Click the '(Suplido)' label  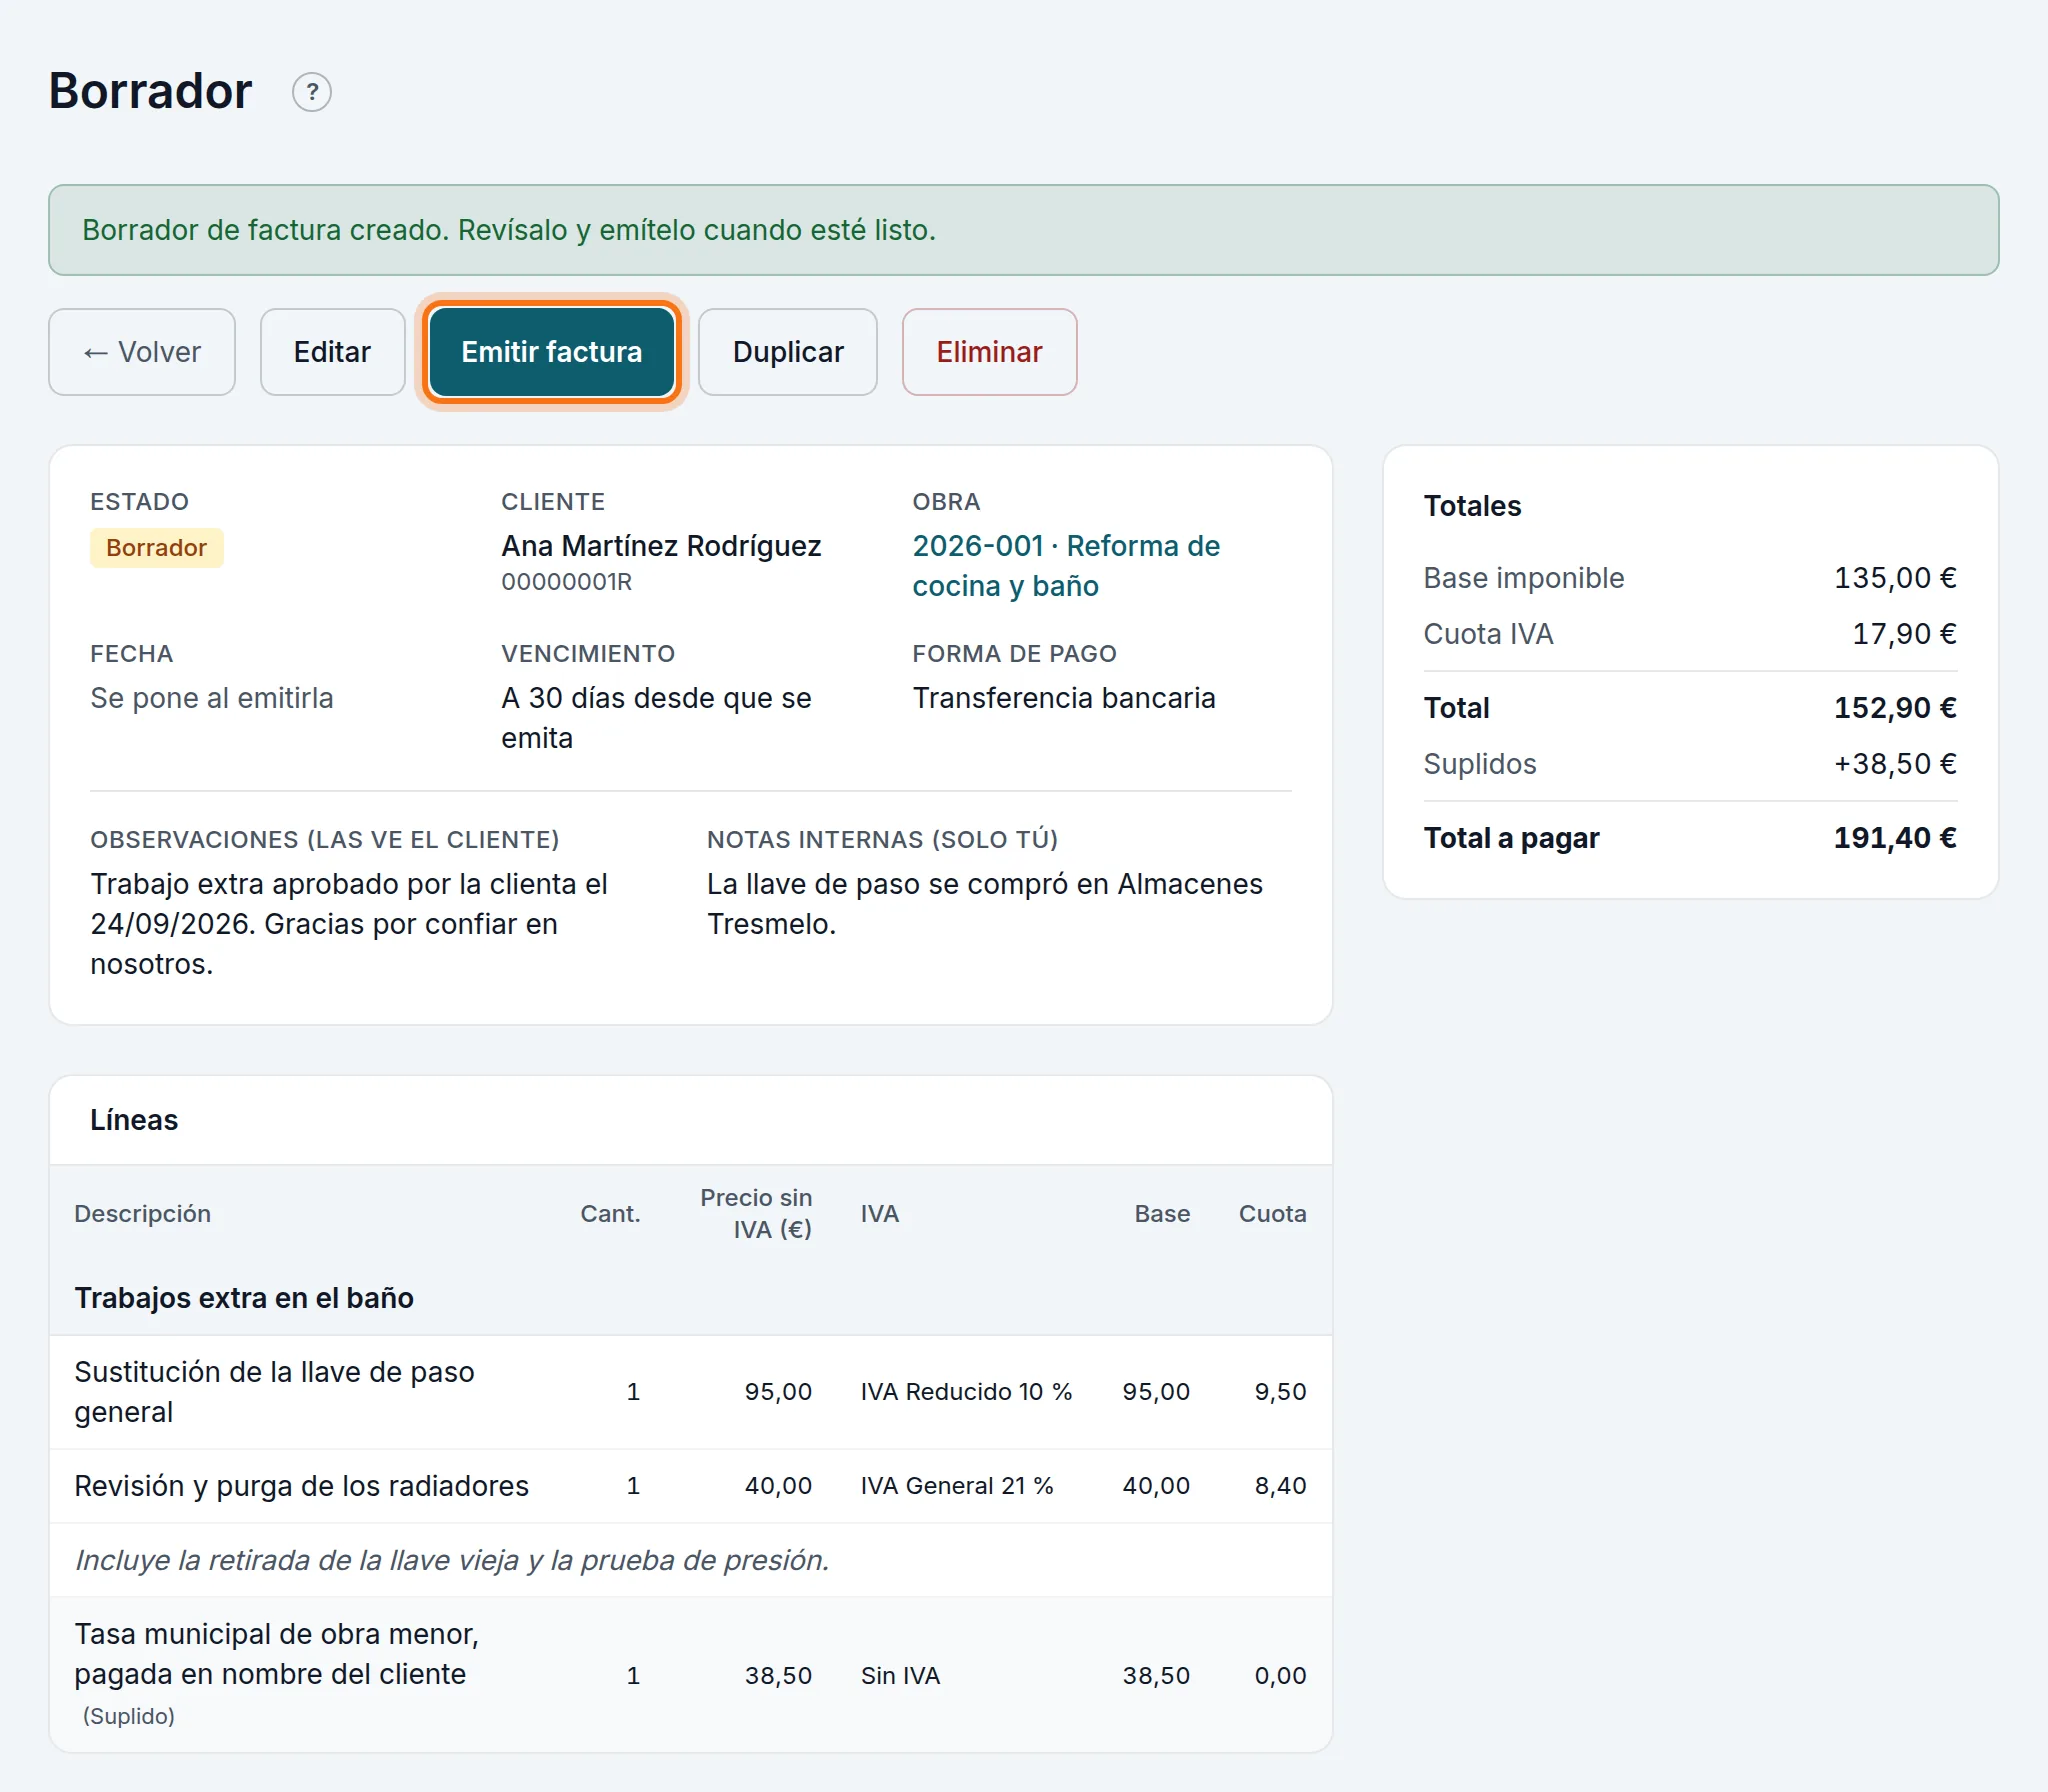129,1716
